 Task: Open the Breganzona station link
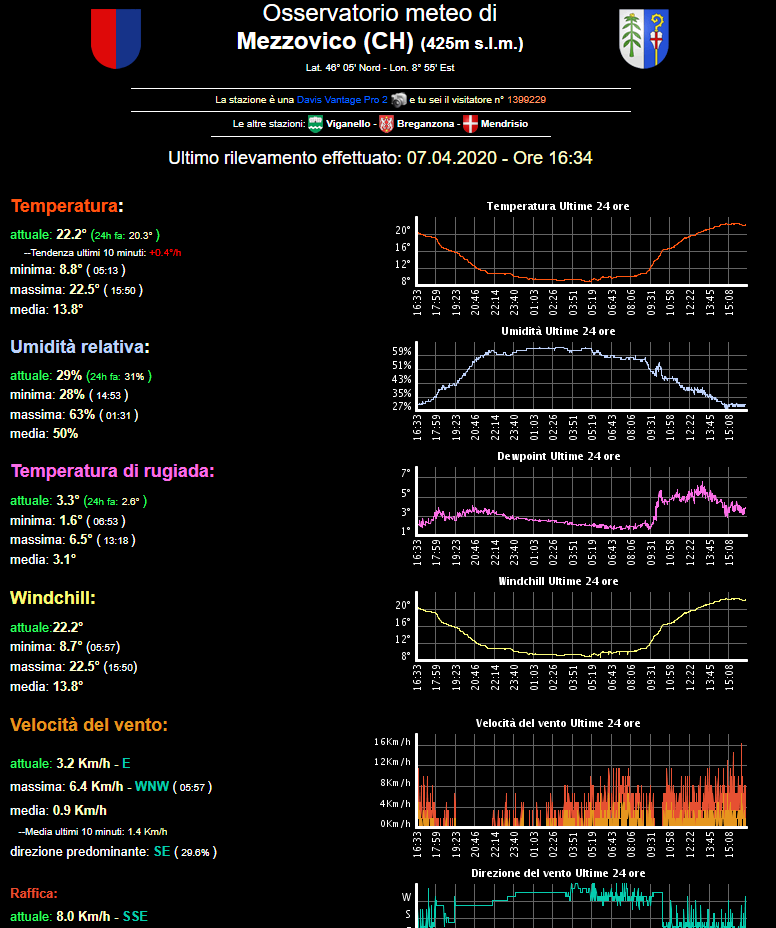(424, 124)
